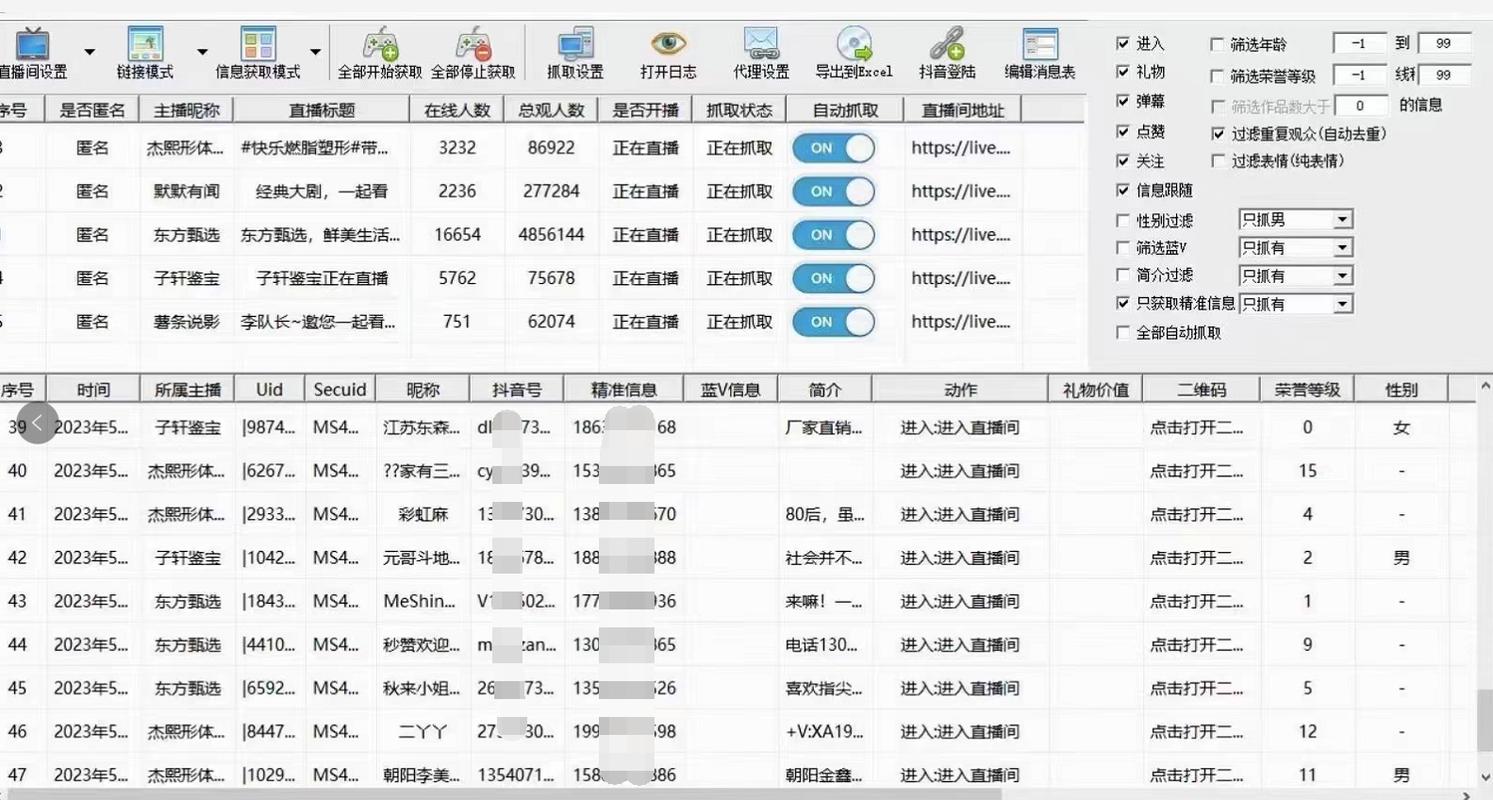The height and width of the screenshot is (800, 1493).
Task: Open the live URL for 东方甄选 room
Action: coord(961,235)
